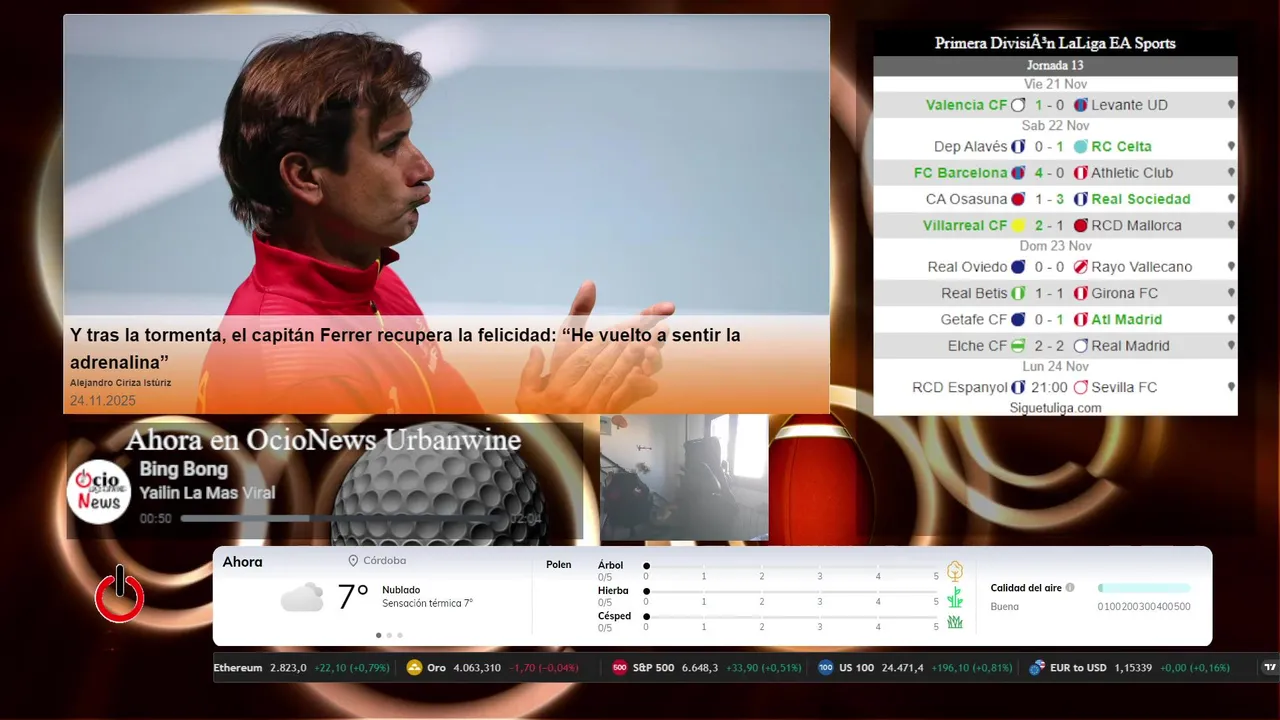The width and height of the screenshot is (1280, 720).
Task: Click the 'Real Madrid' team name
Action: click(x=1131, y=346)
